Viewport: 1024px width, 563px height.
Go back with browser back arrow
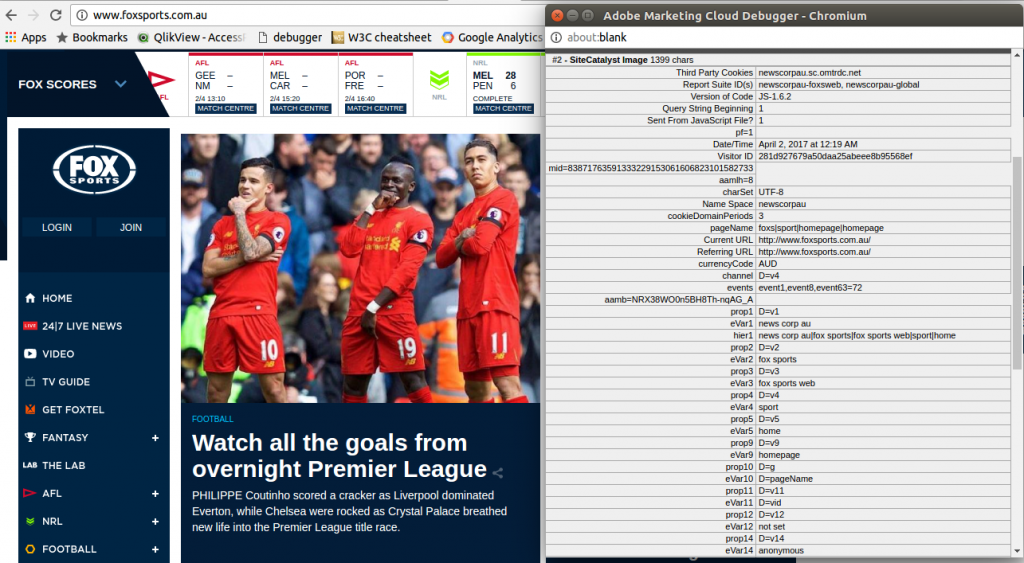pyautogui.click(x=12, y=14)
